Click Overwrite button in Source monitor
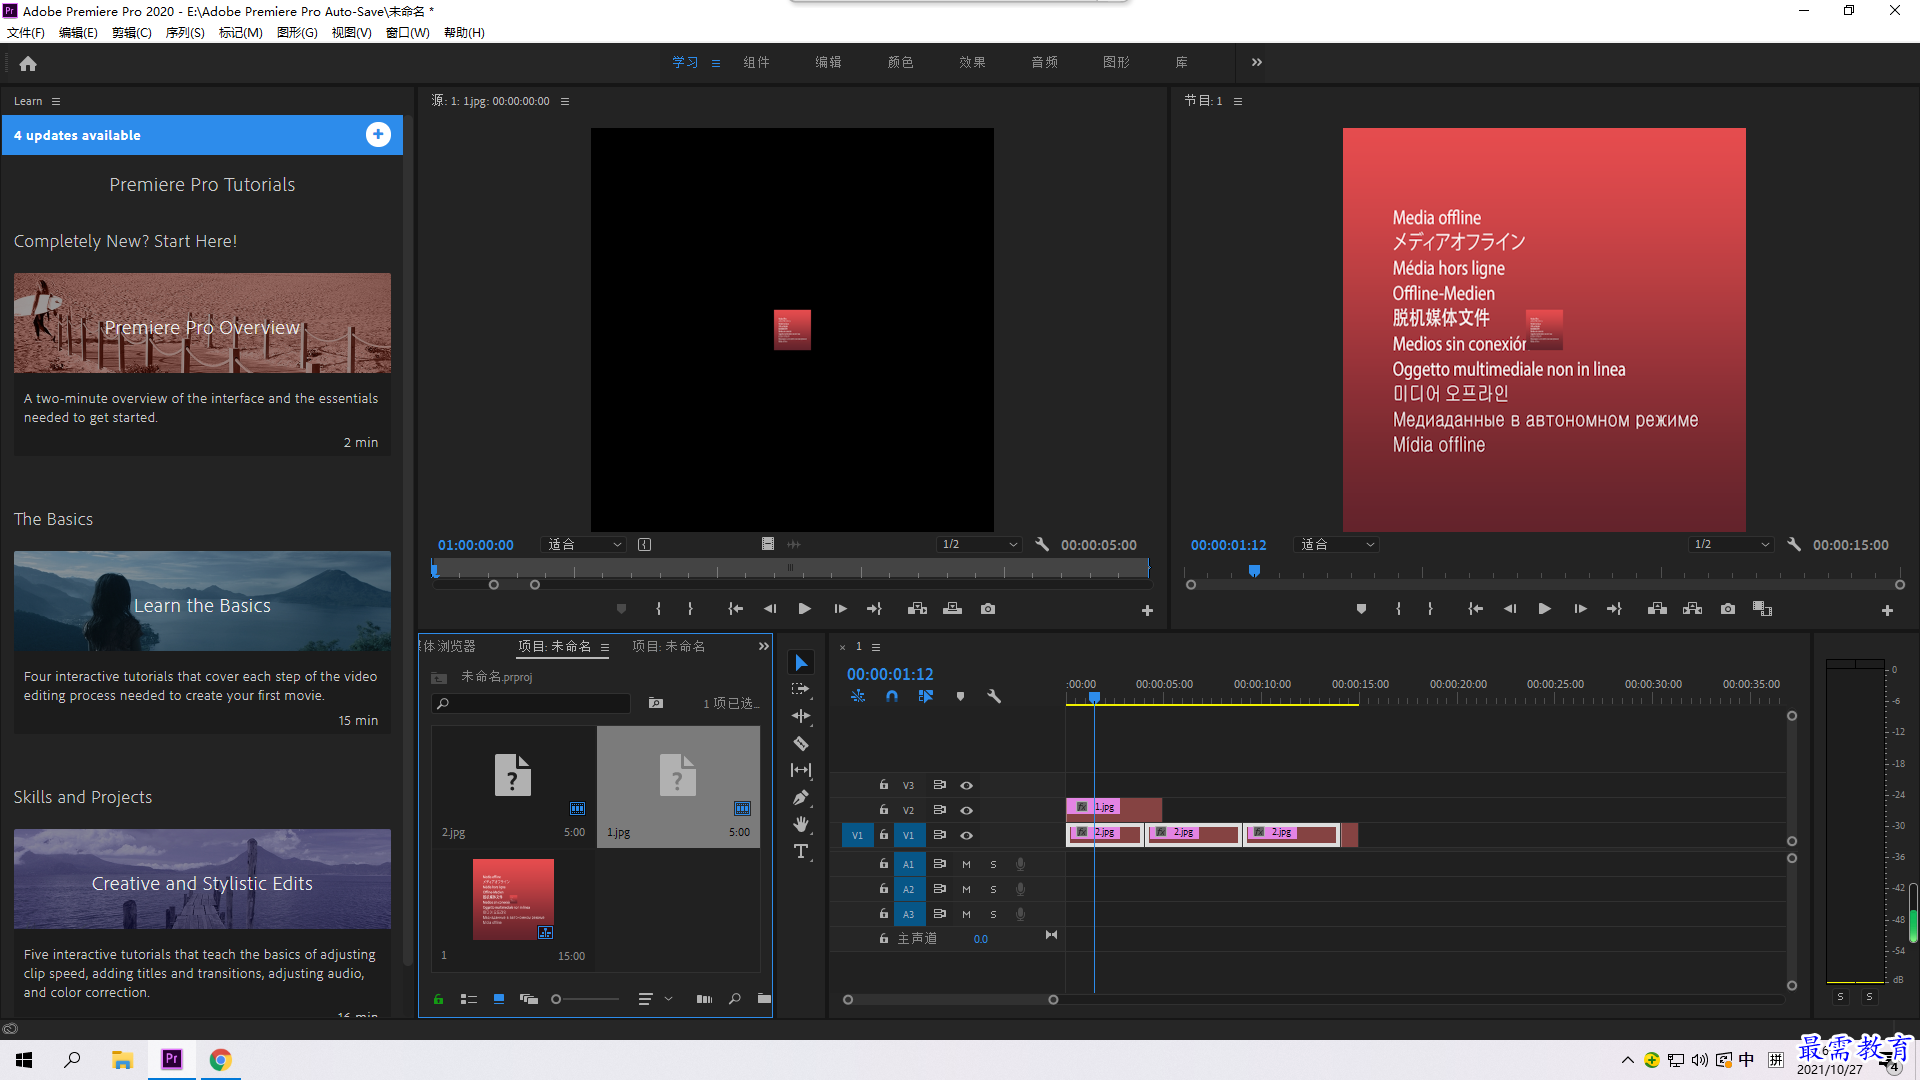 point(952,609)
